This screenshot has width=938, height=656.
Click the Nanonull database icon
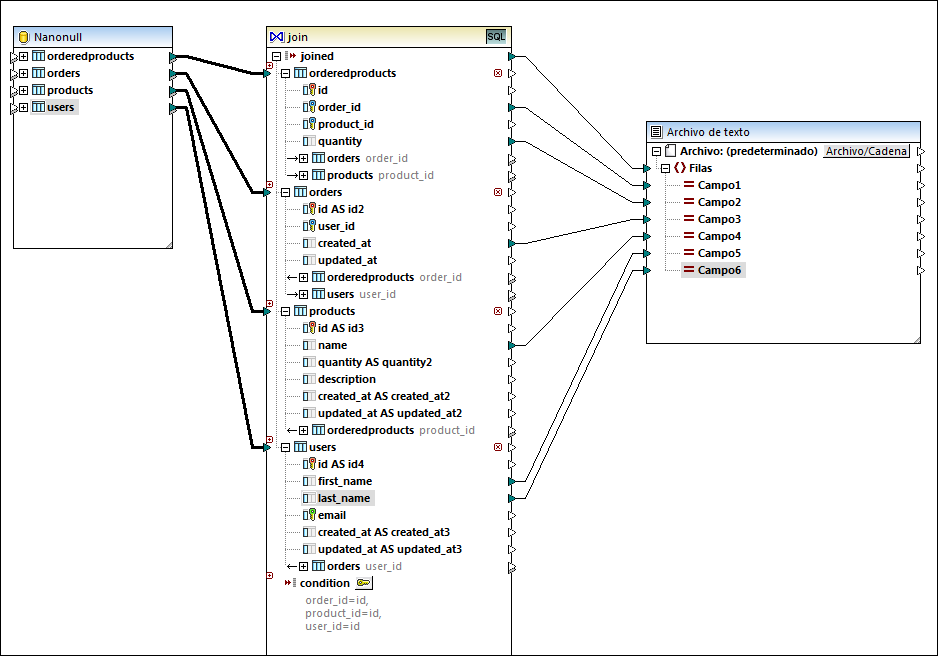(x=24, y=37)
